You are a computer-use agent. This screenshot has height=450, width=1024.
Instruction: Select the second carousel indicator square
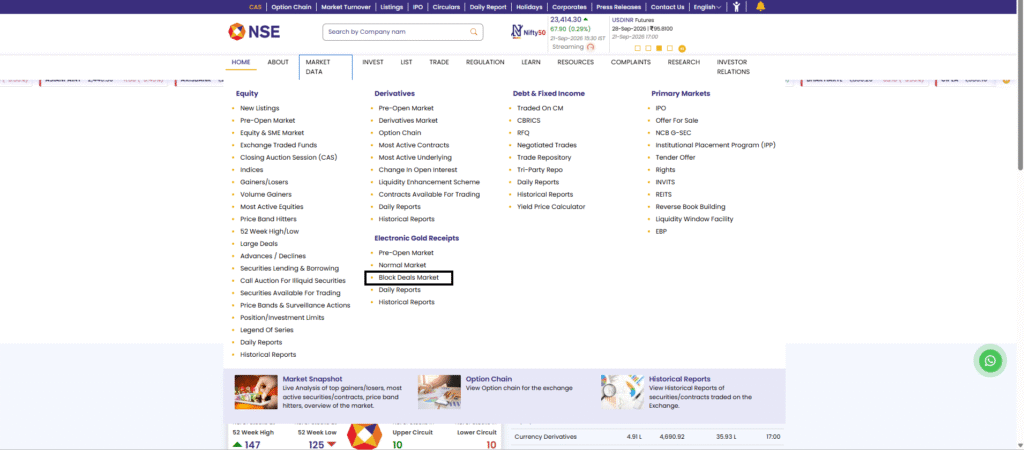648,48
